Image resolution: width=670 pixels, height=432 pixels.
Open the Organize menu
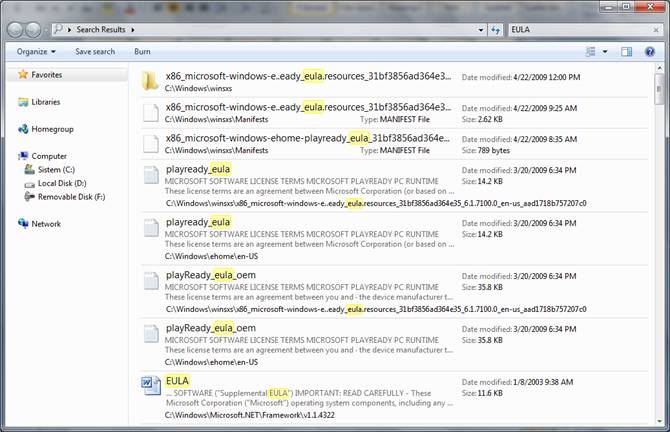coord(36,52)
